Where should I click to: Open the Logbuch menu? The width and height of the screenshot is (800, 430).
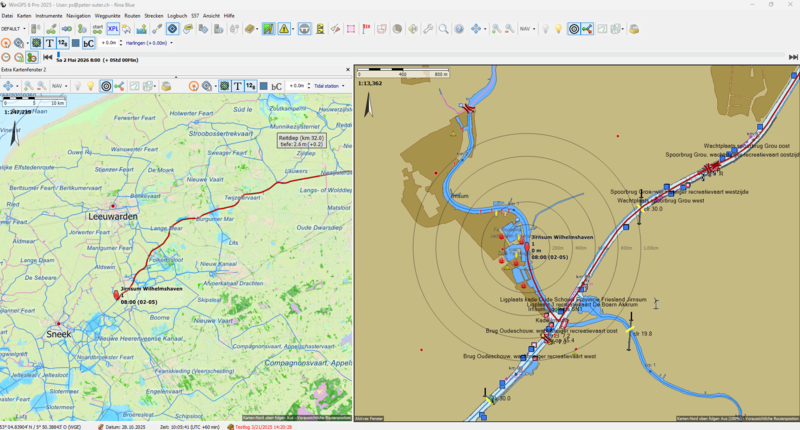coord(177,16)
